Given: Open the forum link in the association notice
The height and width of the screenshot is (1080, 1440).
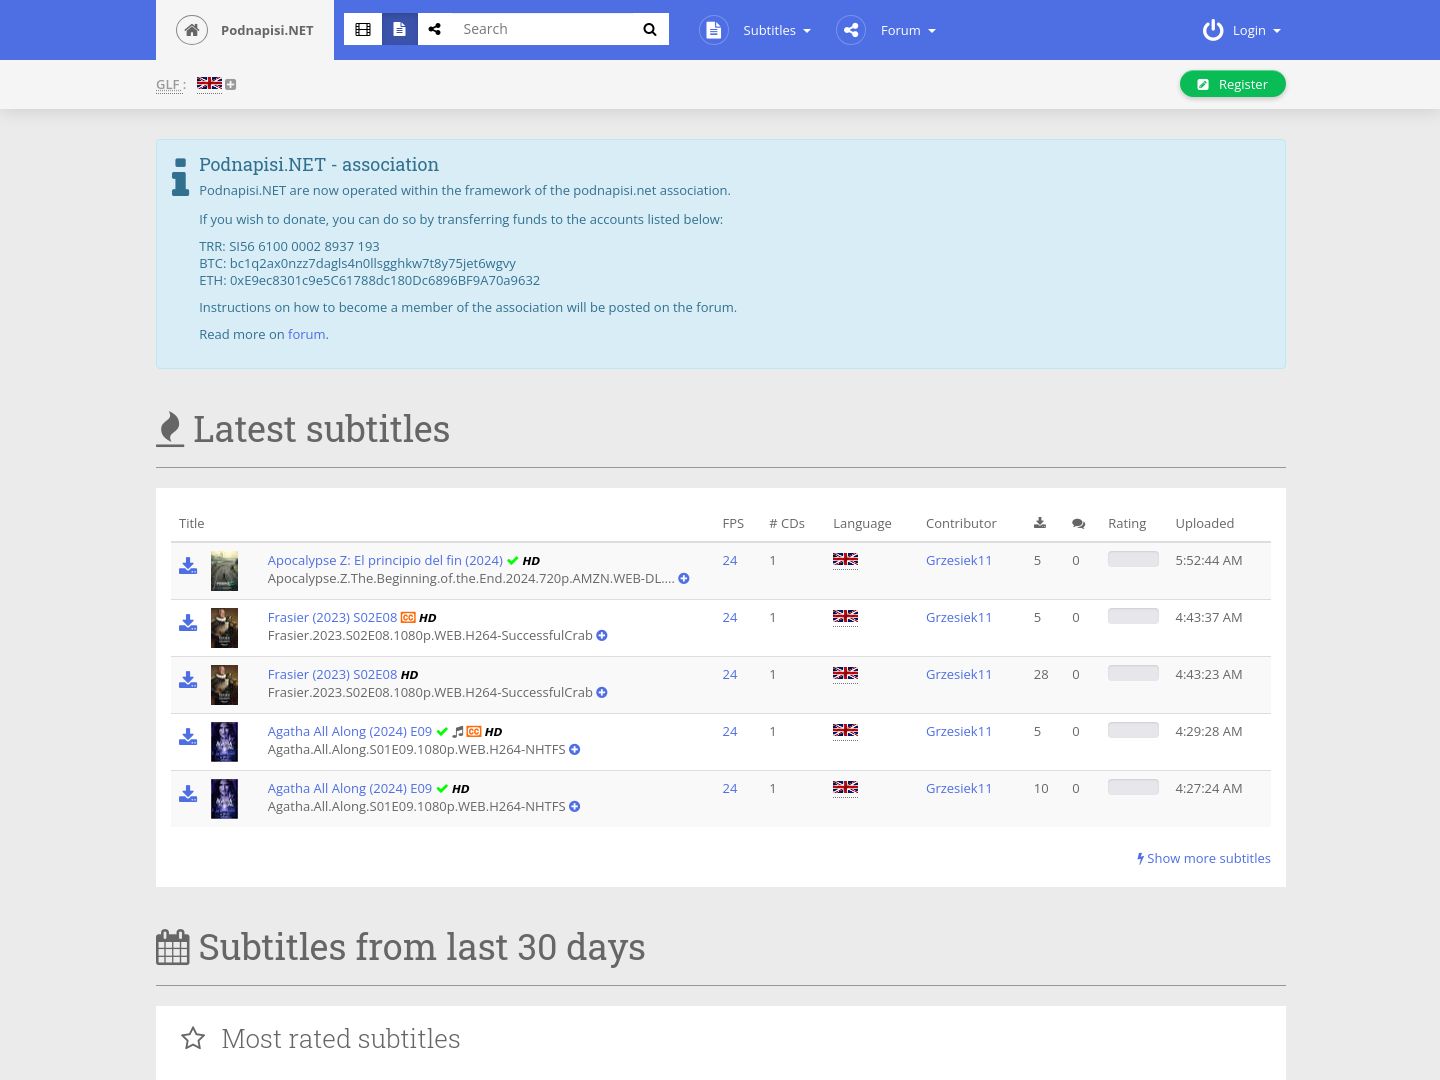Looking at the screenshot, I should (x=306, y=334).
